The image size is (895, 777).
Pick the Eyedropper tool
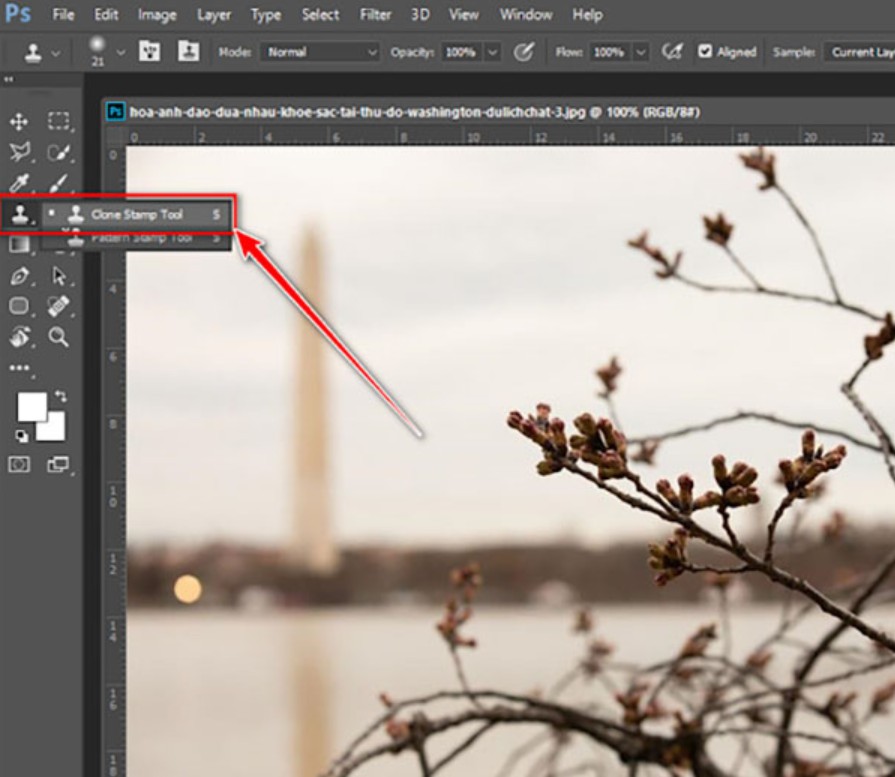tap(18, 184)
